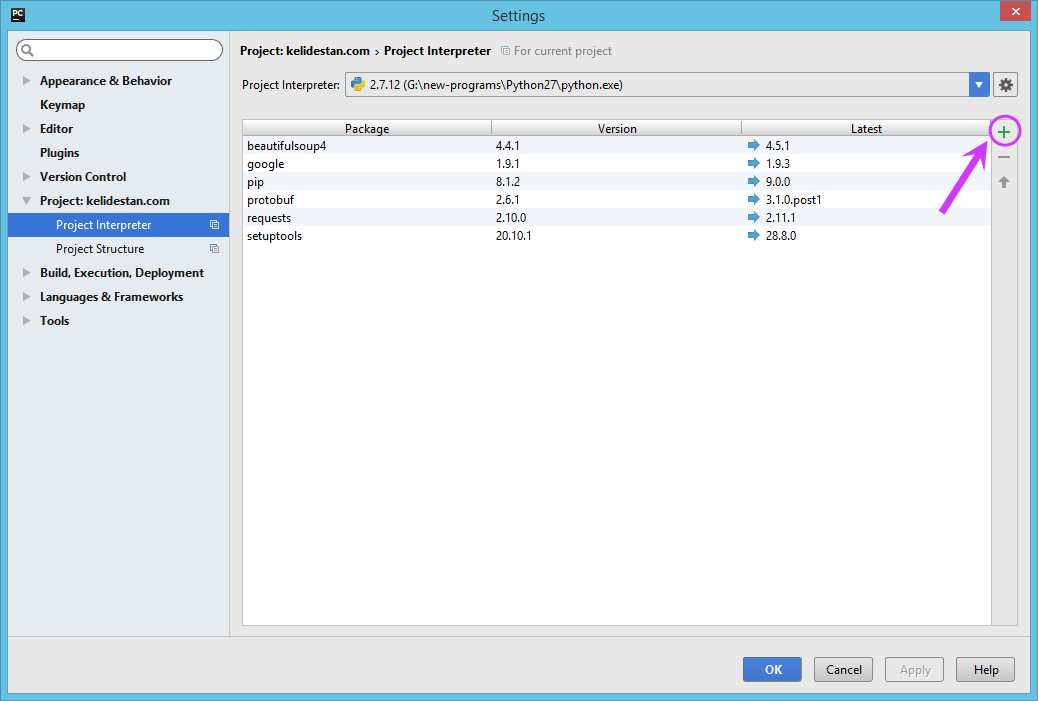Expand the Editor section arrow

[x=26, y=128]
